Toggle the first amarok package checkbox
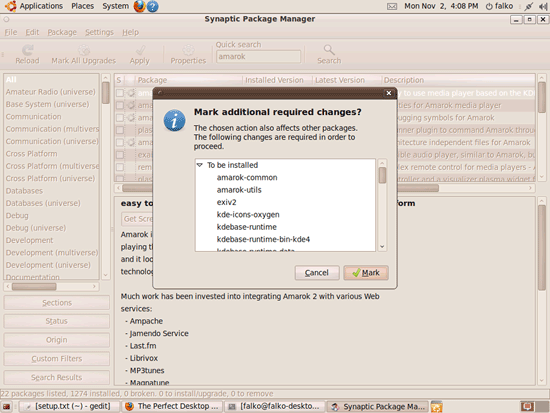This screenshot has width=550, height=413. (120, 93)
